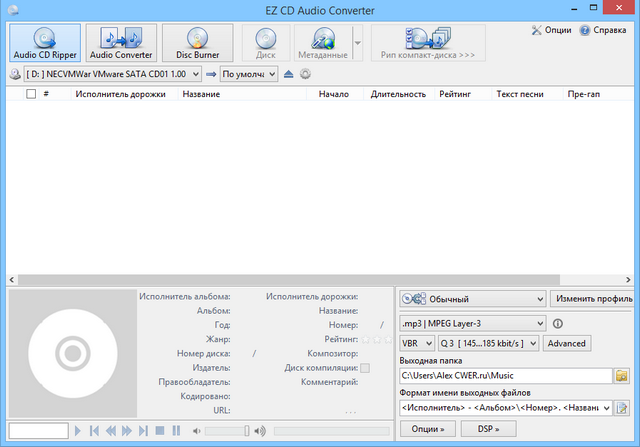The height and width of the screenshot is (447, 640).
Task: Fast forward the playing track
Action: coord(127,431)
